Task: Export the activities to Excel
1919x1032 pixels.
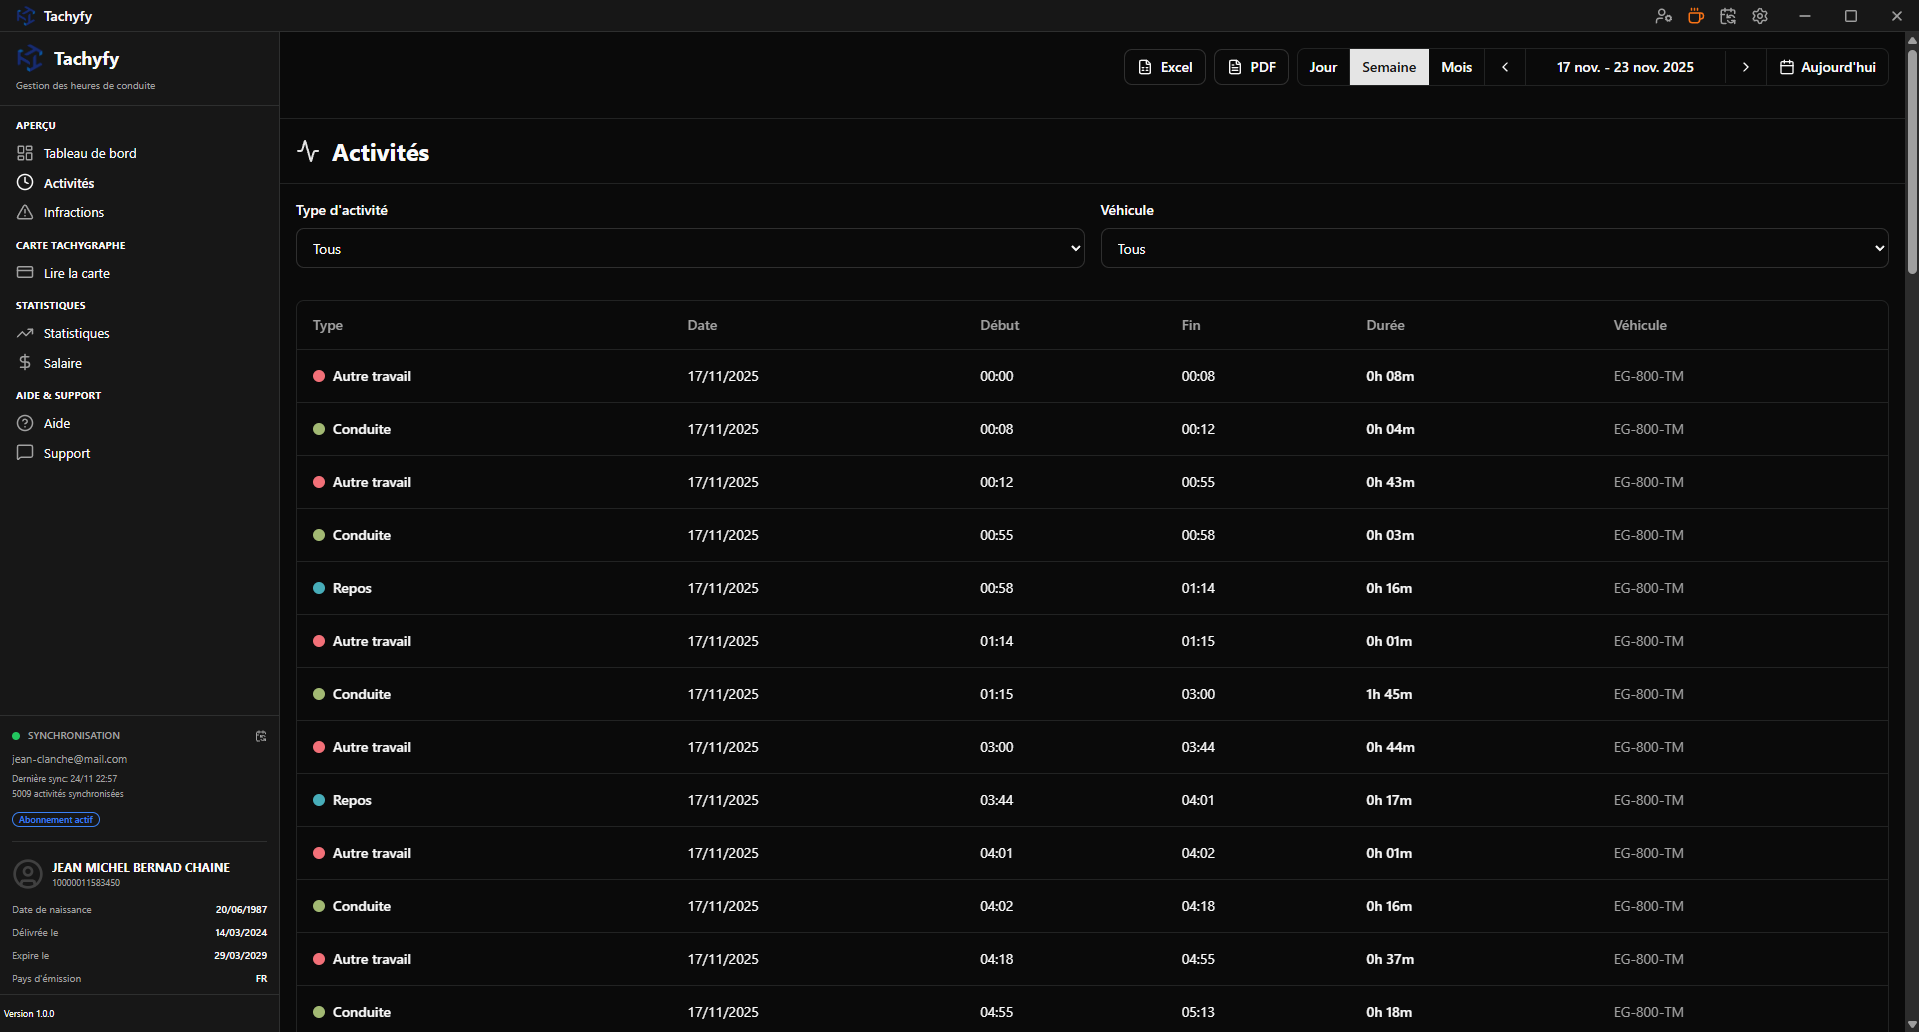Action: pyautogui.click(x=1164, y=66)
